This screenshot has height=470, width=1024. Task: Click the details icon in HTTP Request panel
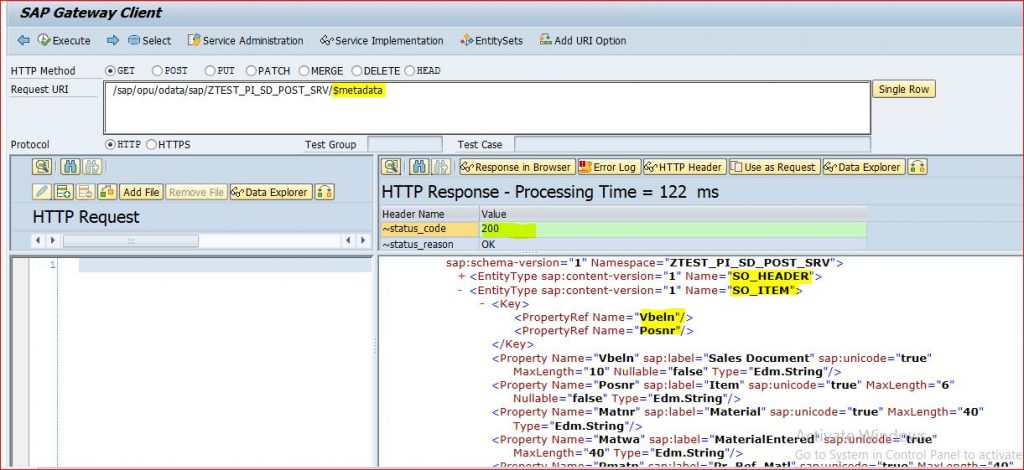click(42, 167)
